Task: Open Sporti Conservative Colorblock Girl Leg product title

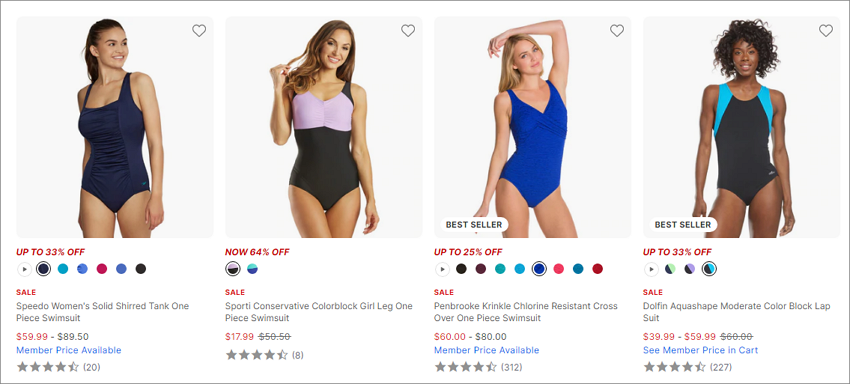Action: pyautogui.click(x=319, y=312)
